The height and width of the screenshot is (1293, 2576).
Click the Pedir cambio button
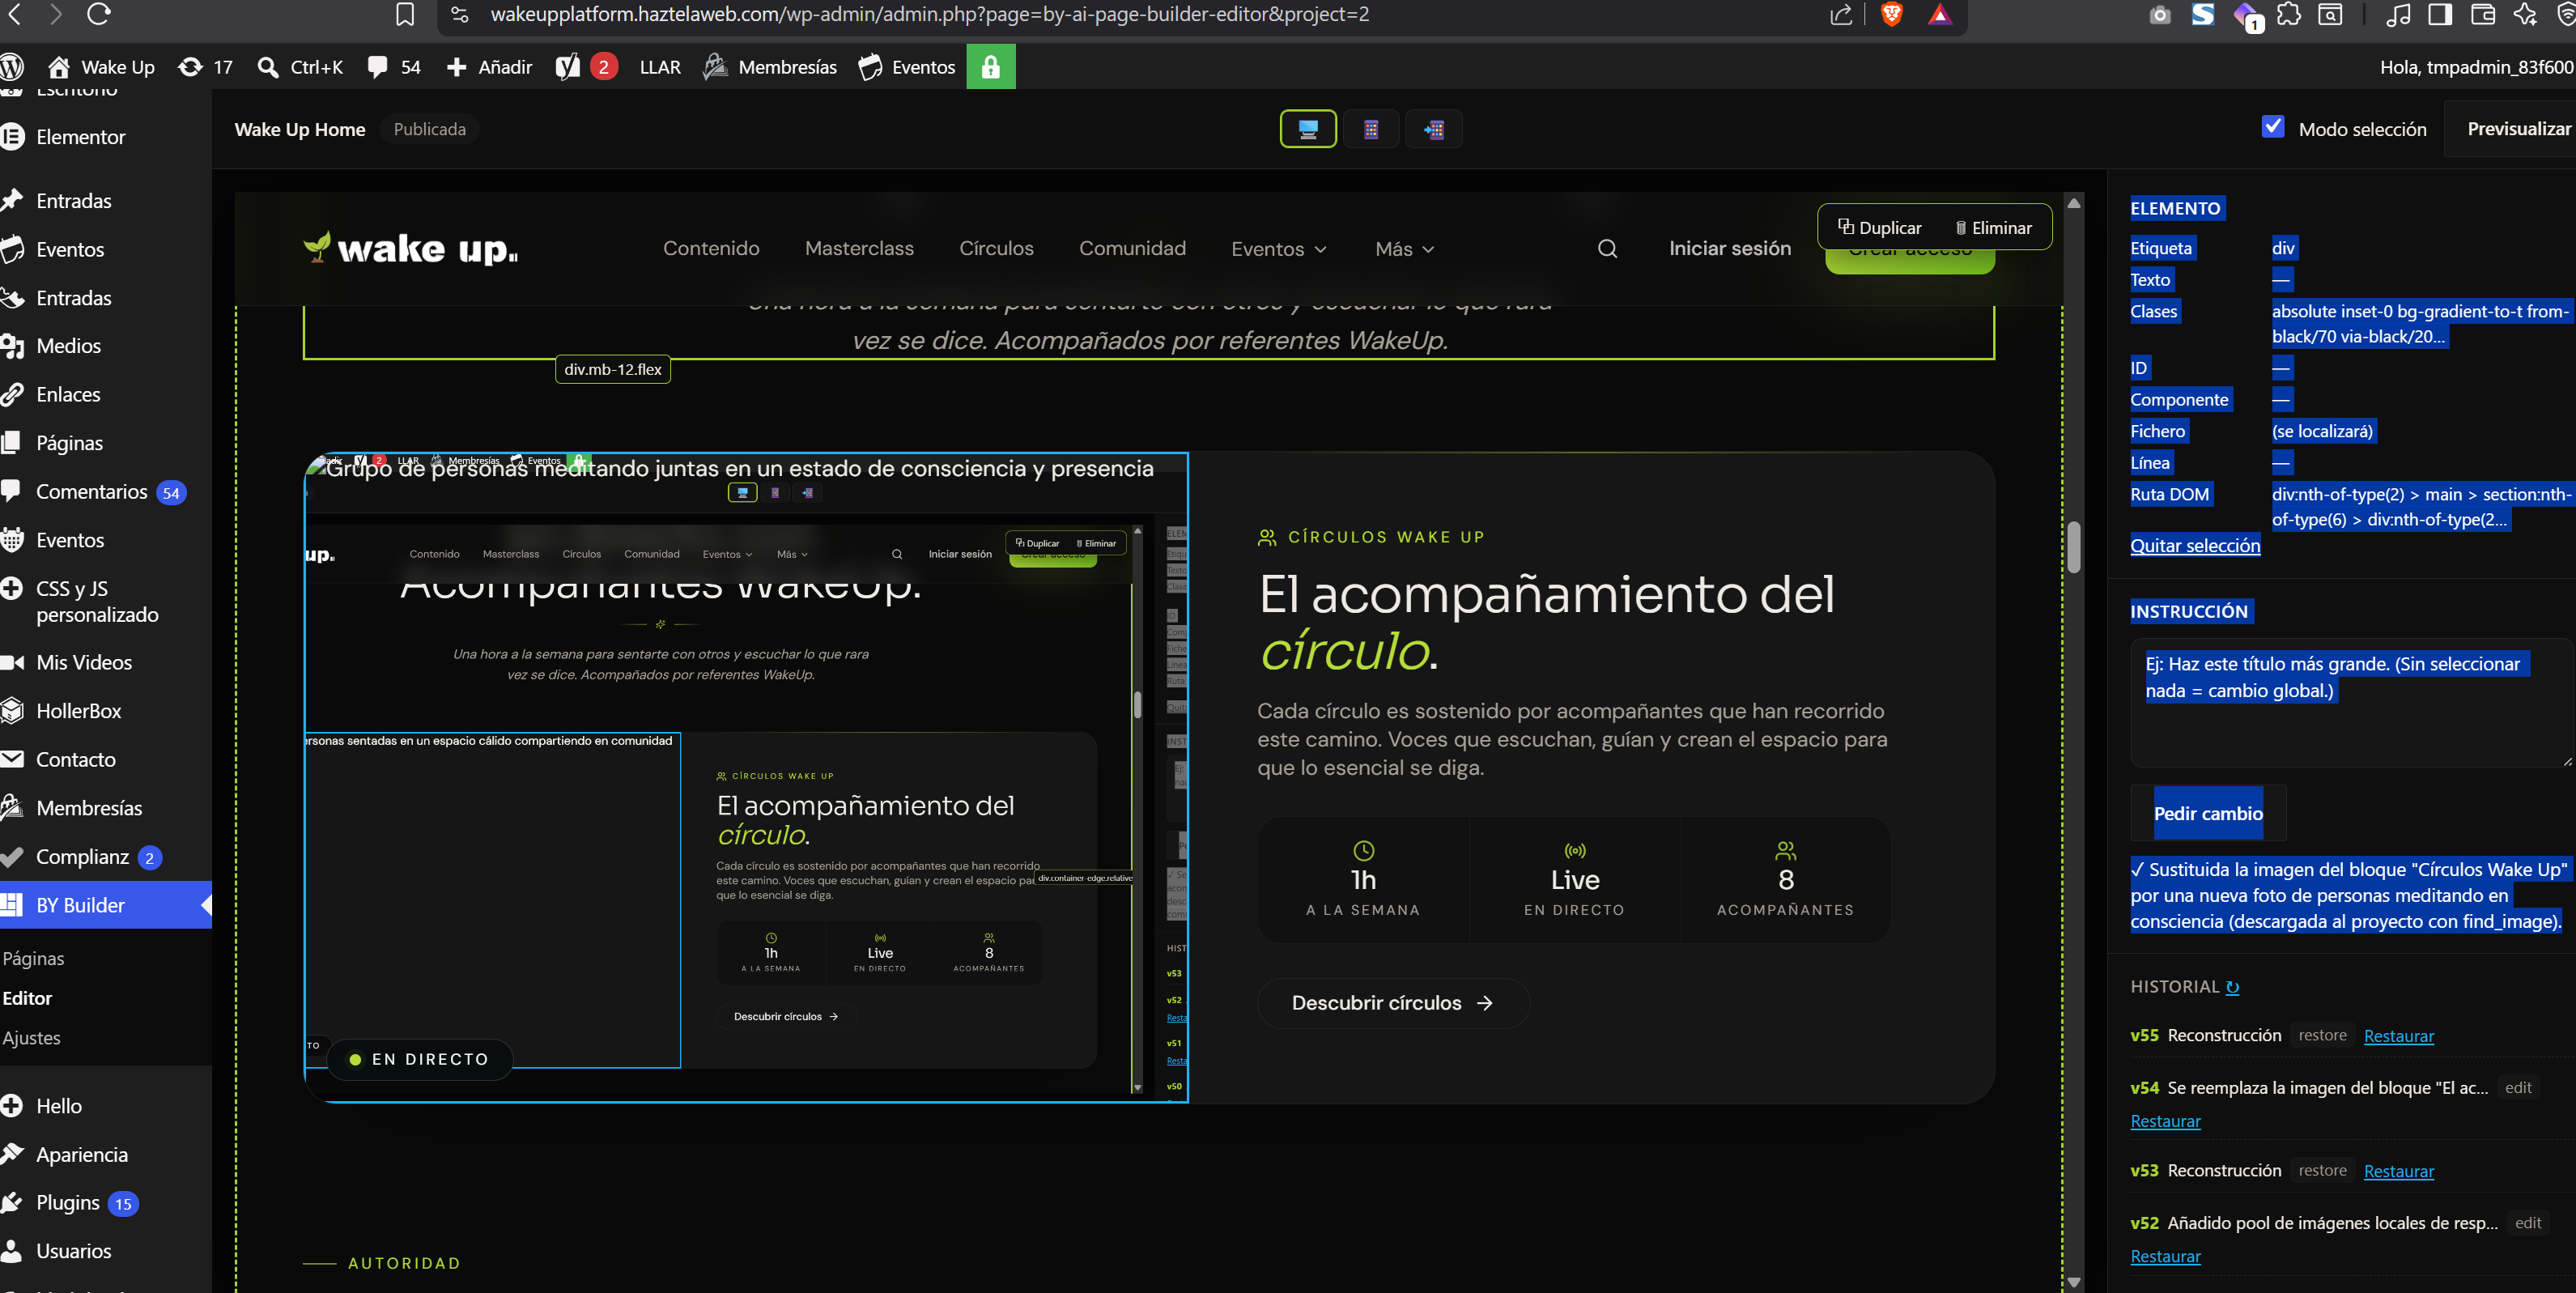tap(2208, 813)
